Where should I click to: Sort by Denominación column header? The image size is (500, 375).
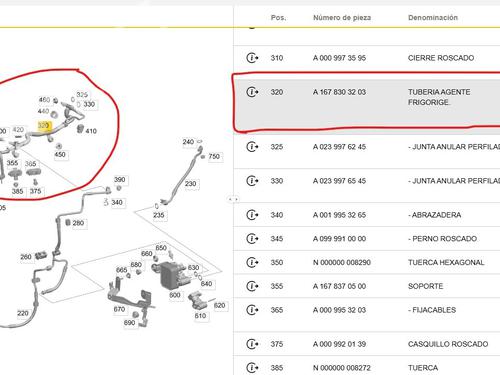click(433, 18)
